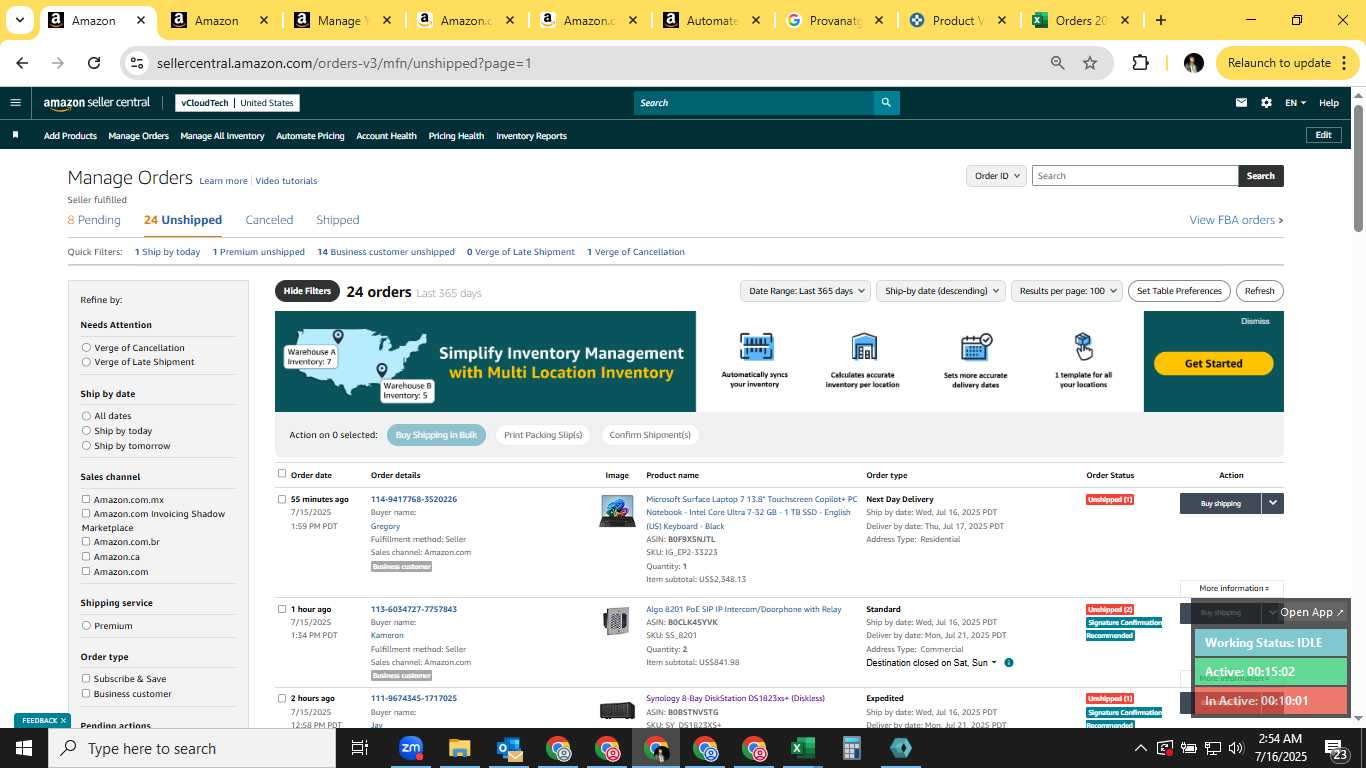Open the messages envelope icon
This screenshot has width=1366, height=768.
(1241, 102)
